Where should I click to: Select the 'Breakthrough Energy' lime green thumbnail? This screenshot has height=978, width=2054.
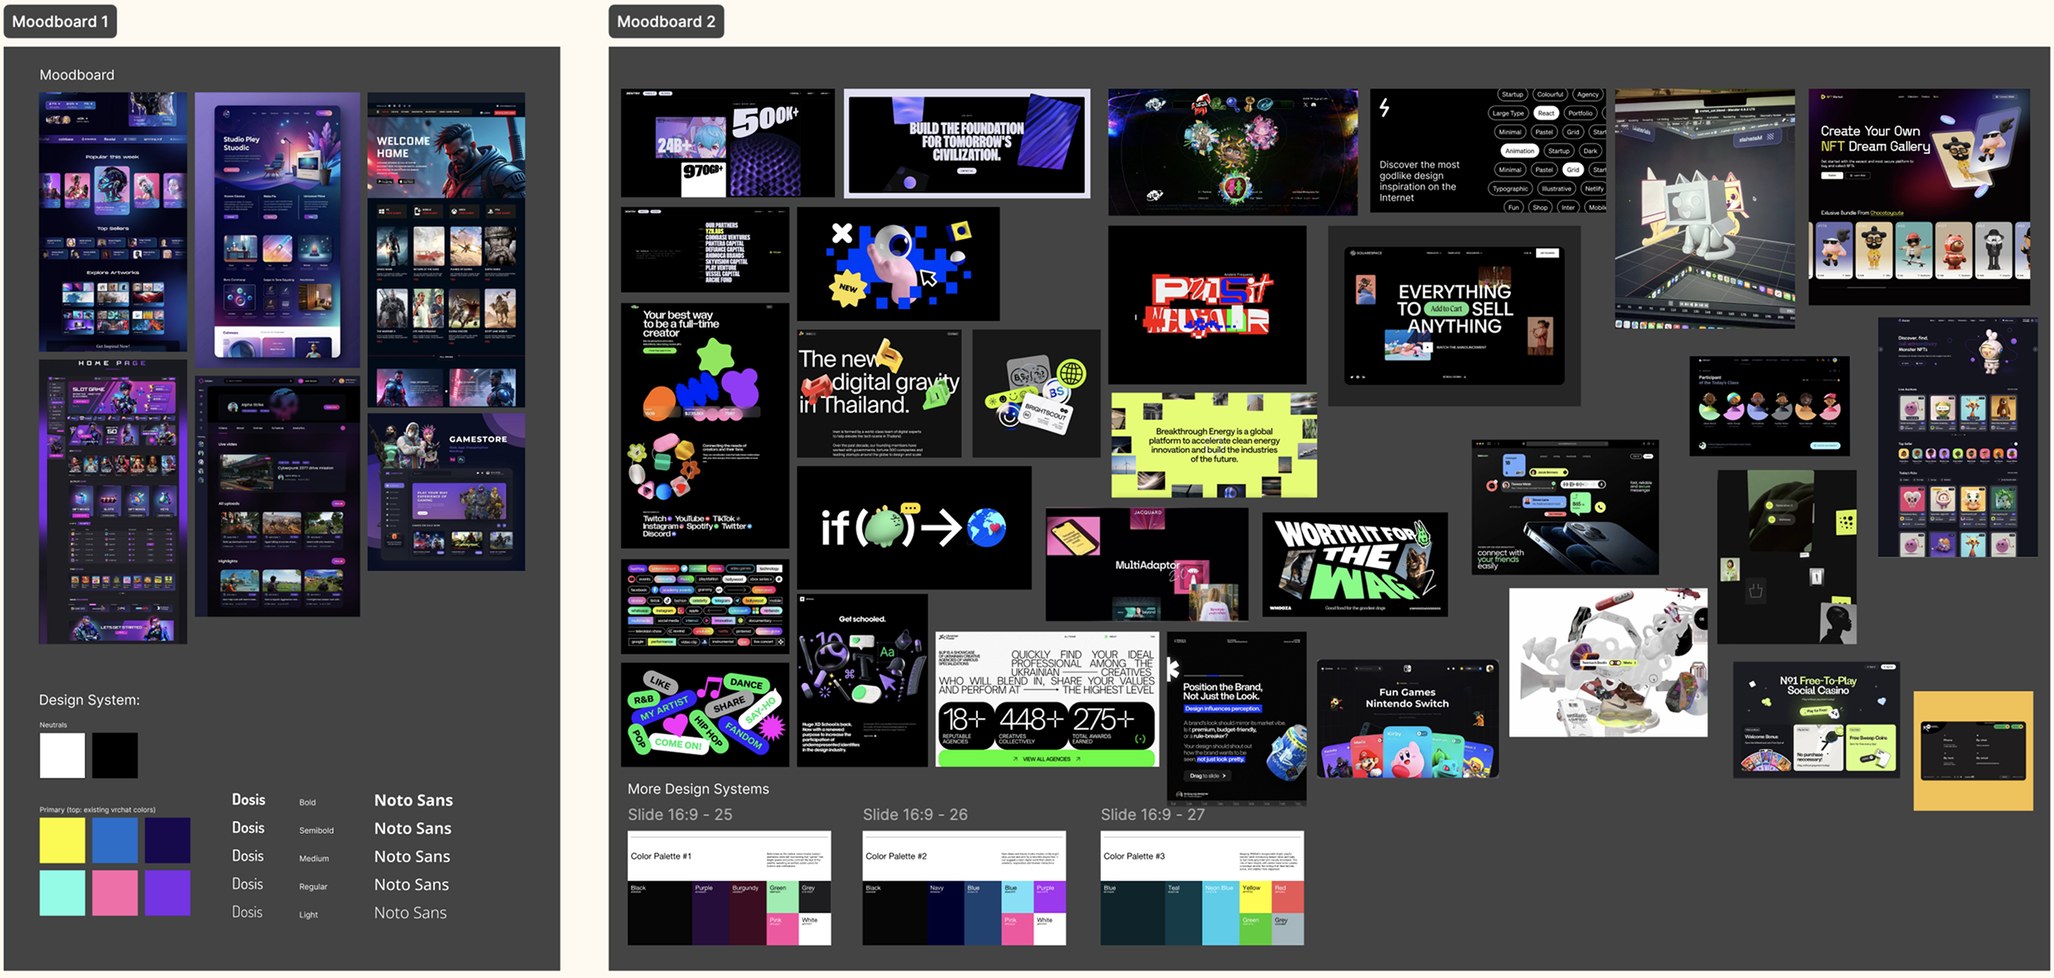pos(1214,445)
